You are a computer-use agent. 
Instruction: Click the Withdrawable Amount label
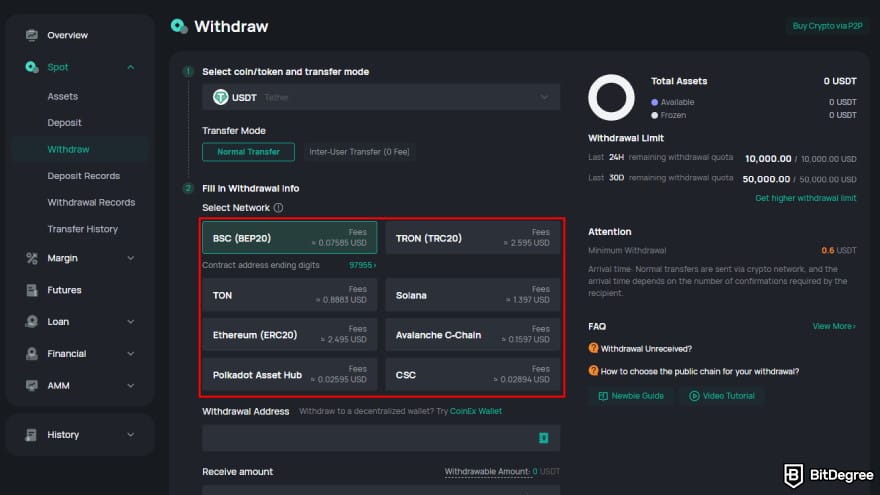coord(487,471)
